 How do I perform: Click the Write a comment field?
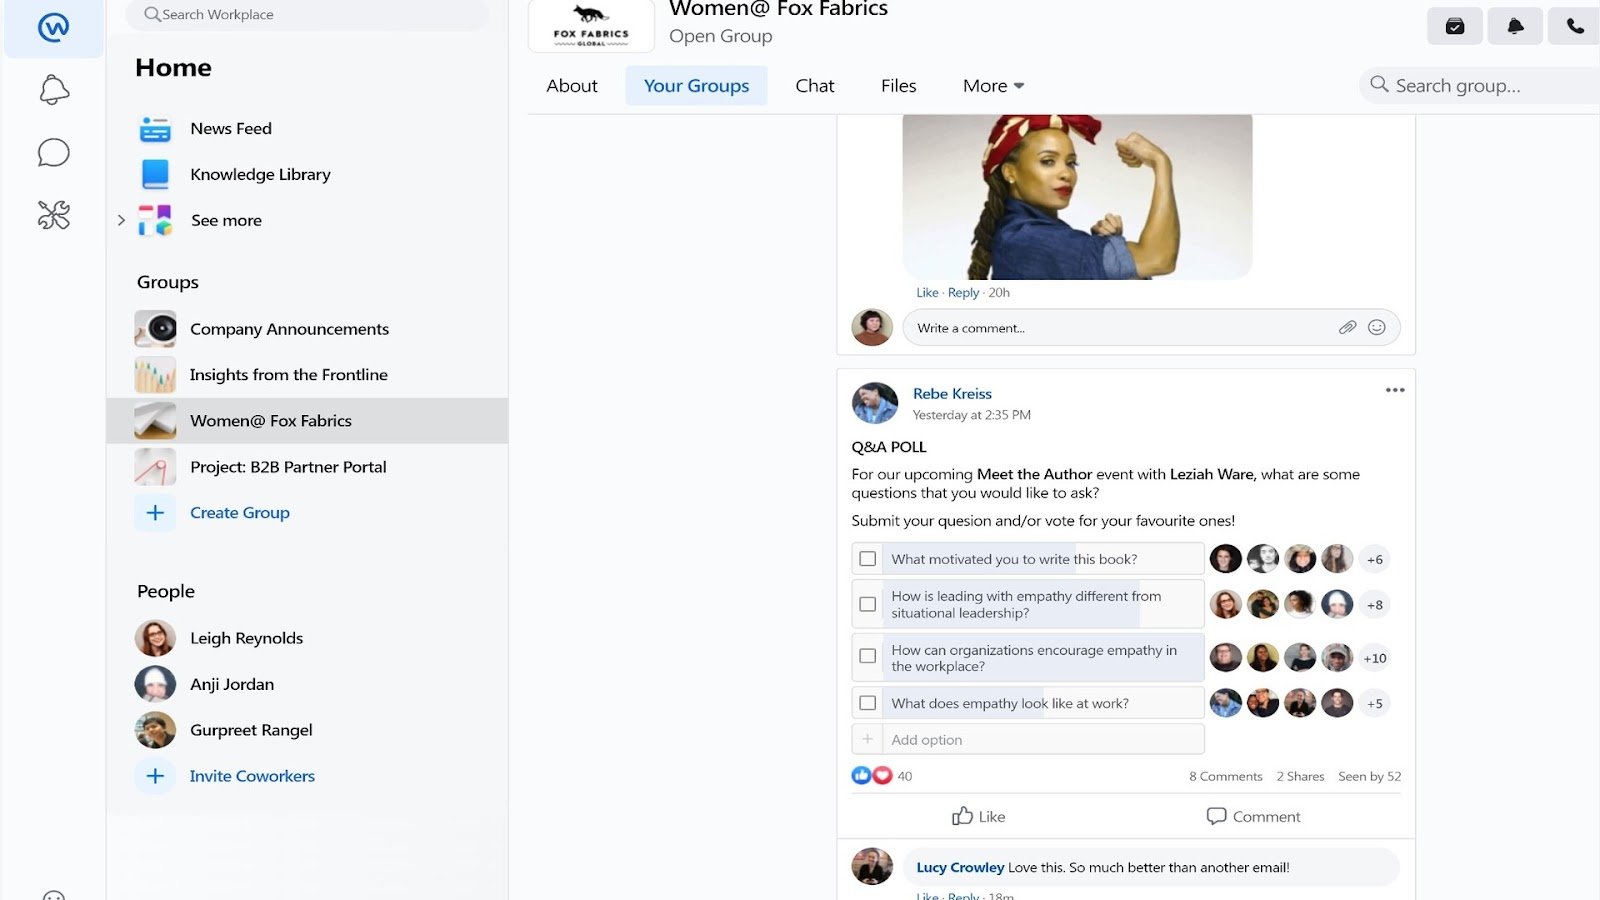(x=1151, y=328)
